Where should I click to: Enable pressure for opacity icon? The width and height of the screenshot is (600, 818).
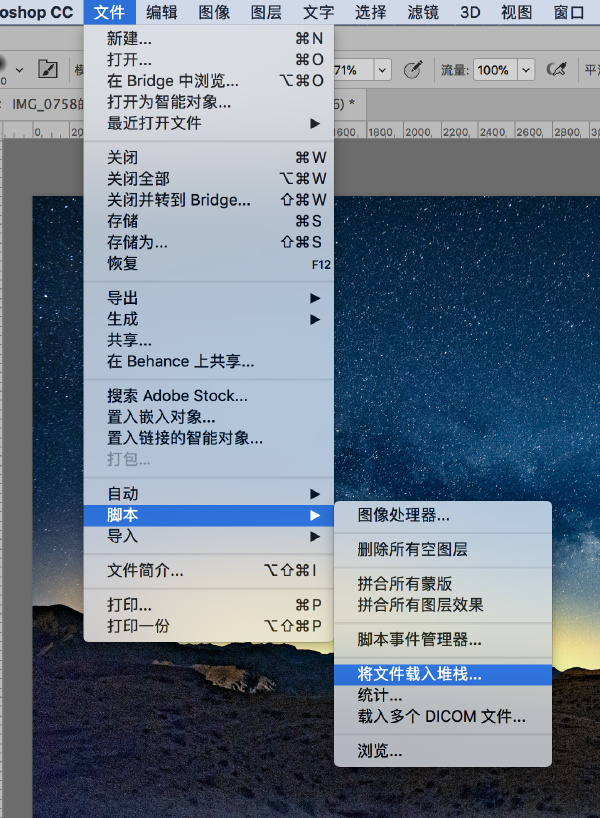(x=413, y=69)
